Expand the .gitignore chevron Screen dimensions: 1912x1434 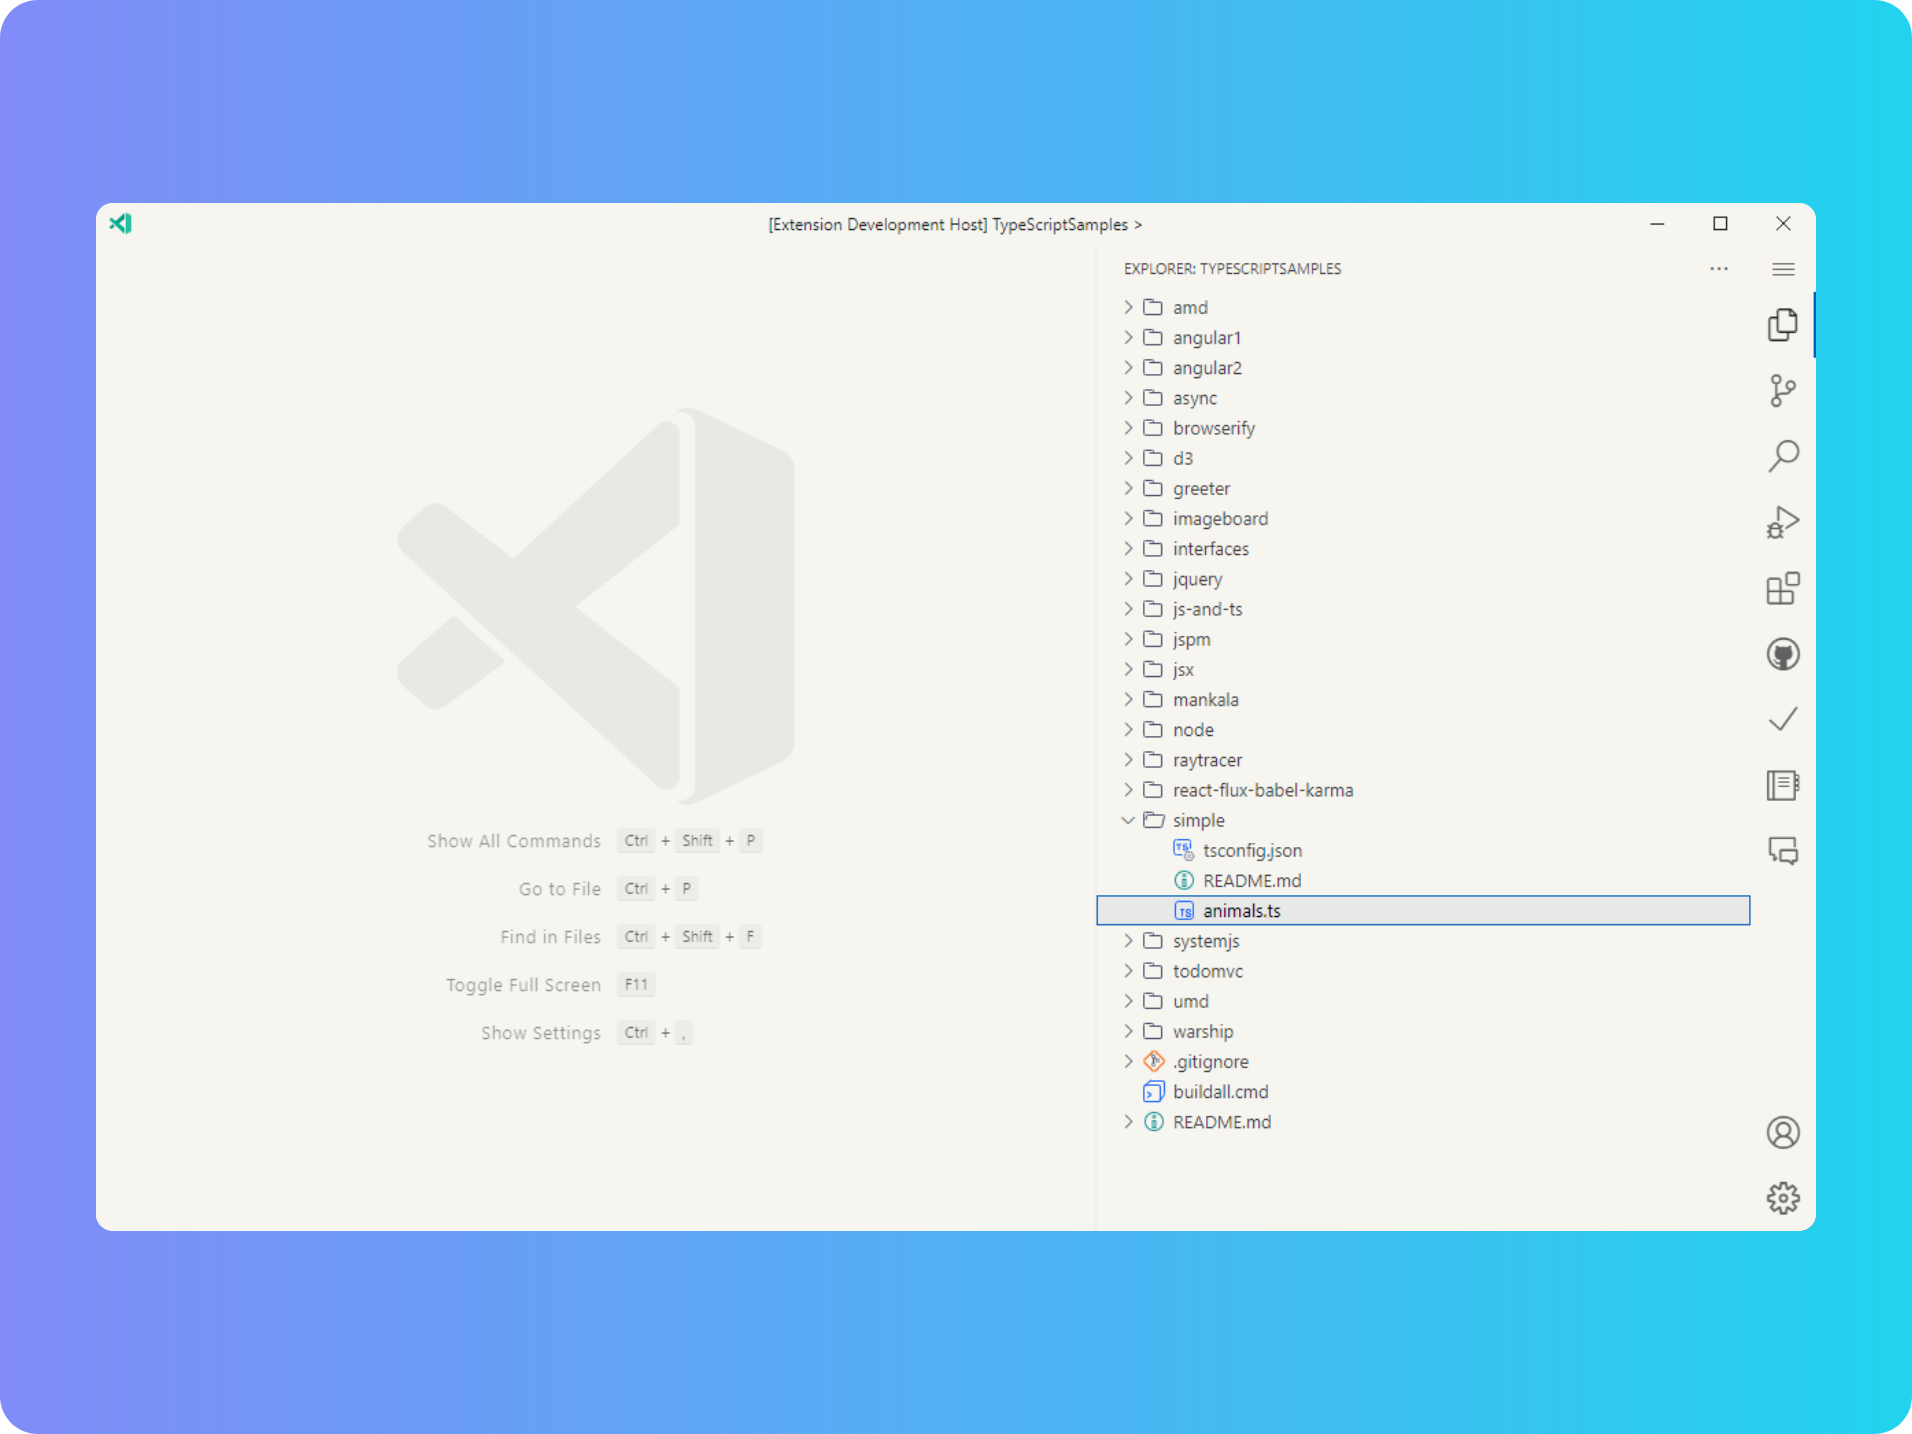[1128, 1061]
